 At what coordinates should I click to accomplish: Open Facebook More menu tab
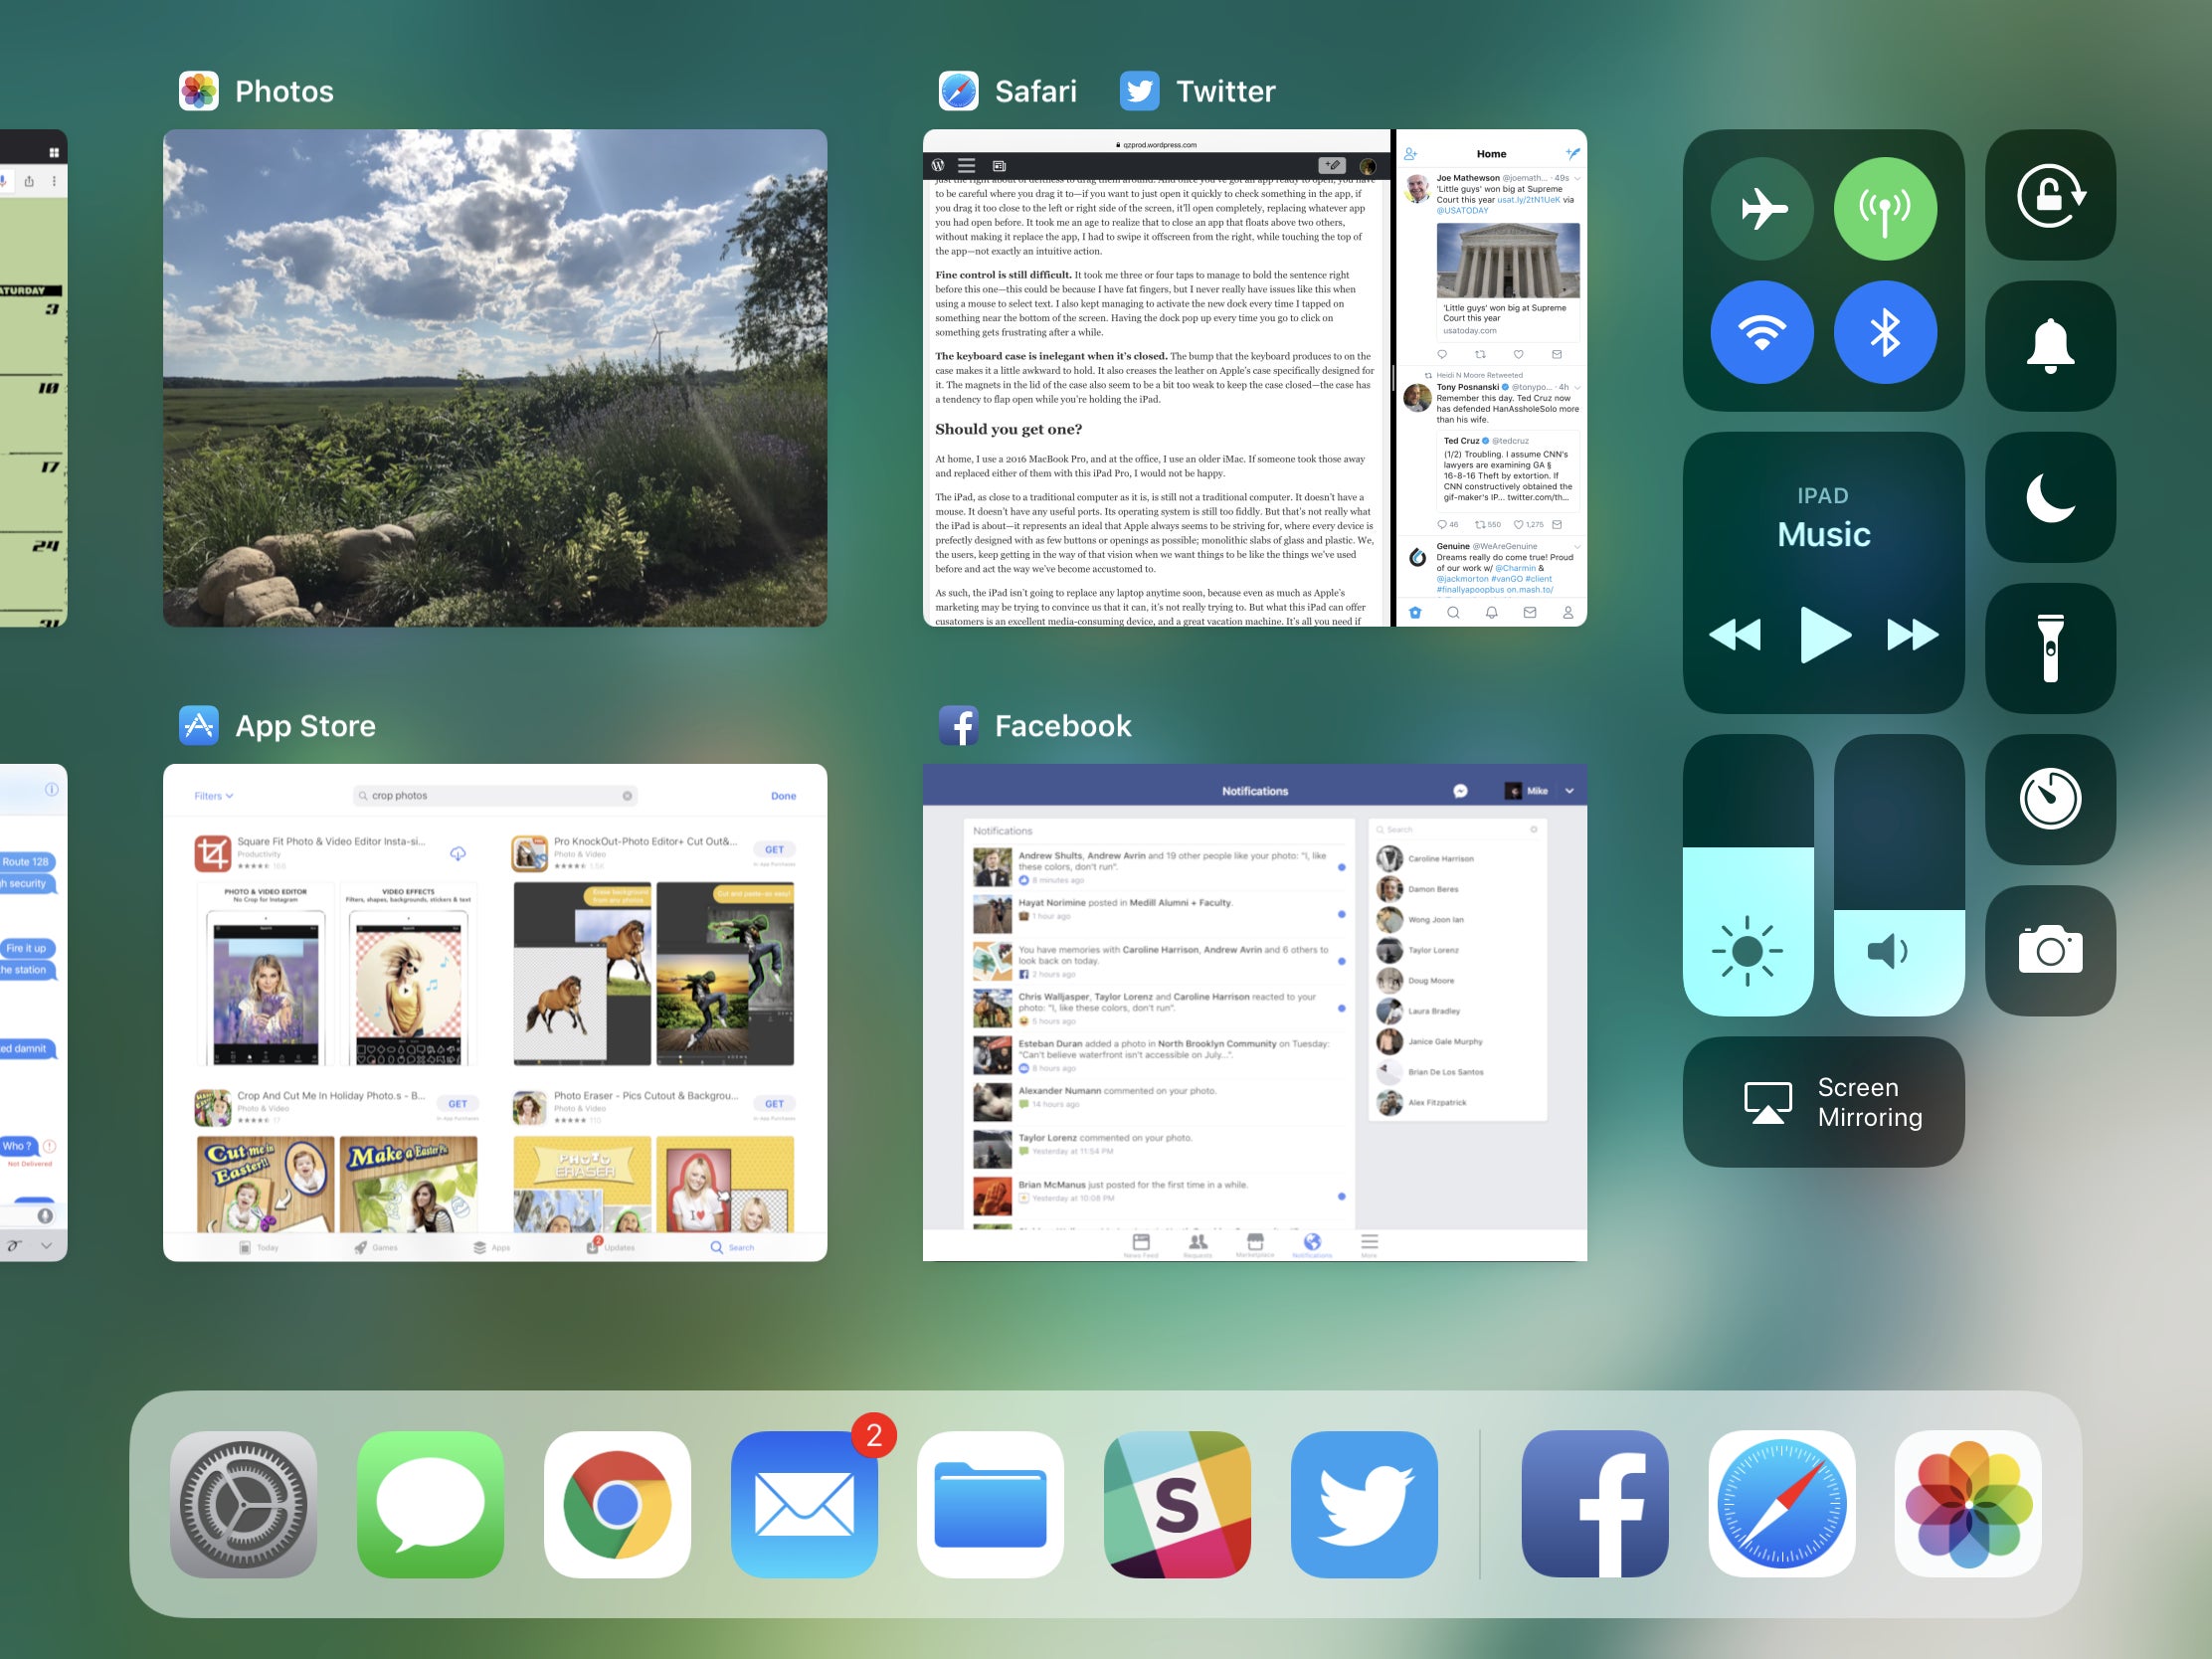tap(1369, 1245)
